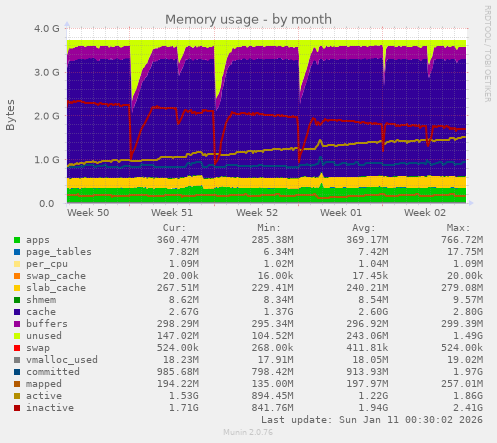Click the 'Memory usage - by month' title
The width and height of the screenshot is (497, 443).
point(248,20)
